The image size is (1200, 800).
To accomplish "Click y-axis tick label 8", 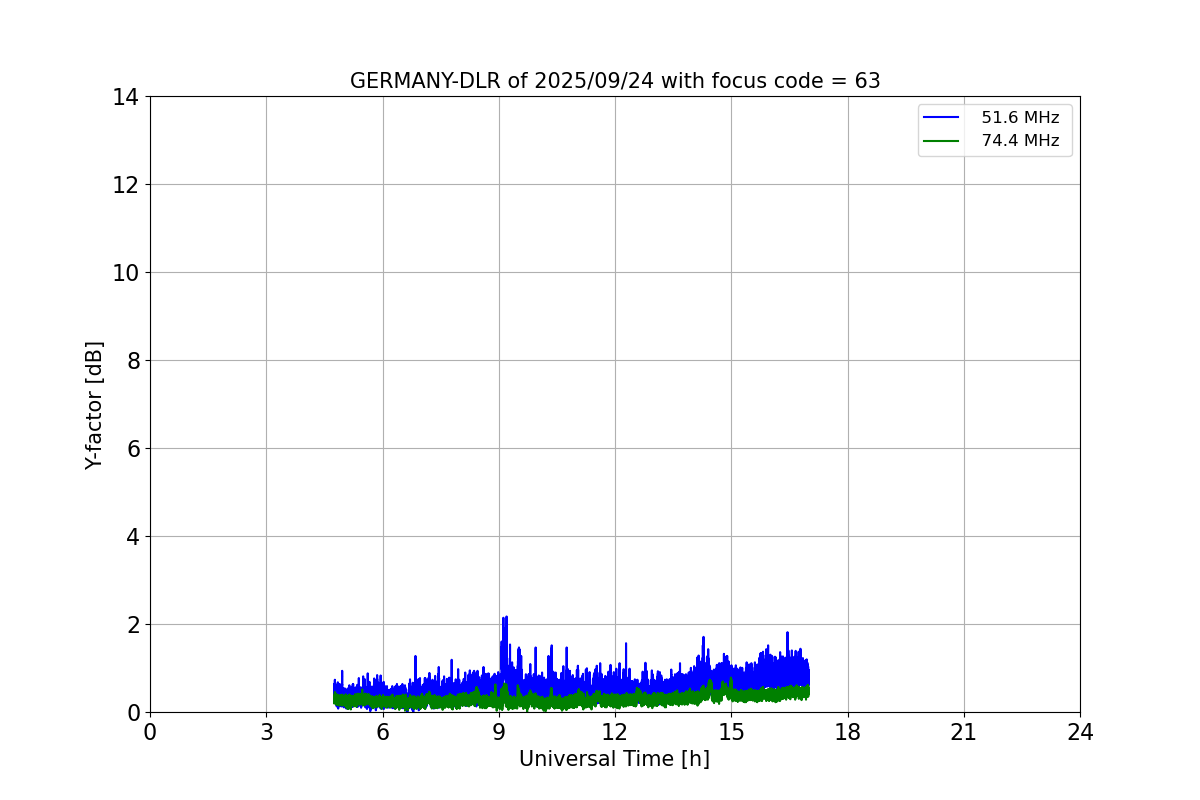I will click(x=132, y=361).
